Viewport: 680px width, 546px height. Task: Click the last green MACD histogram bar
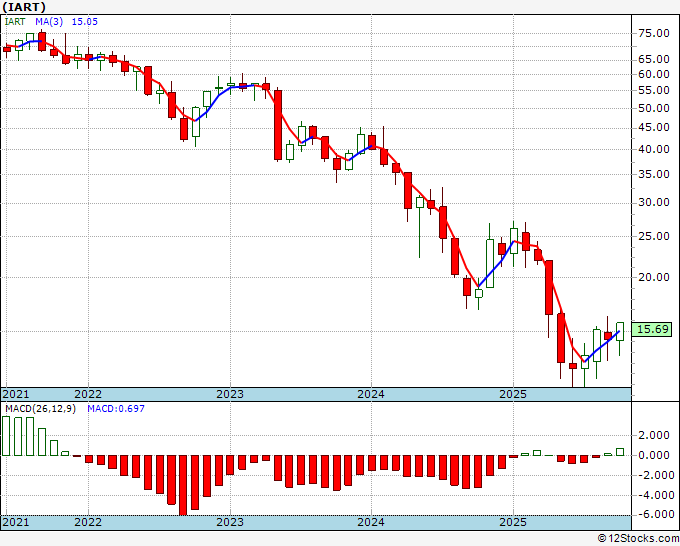coord(620,452)
